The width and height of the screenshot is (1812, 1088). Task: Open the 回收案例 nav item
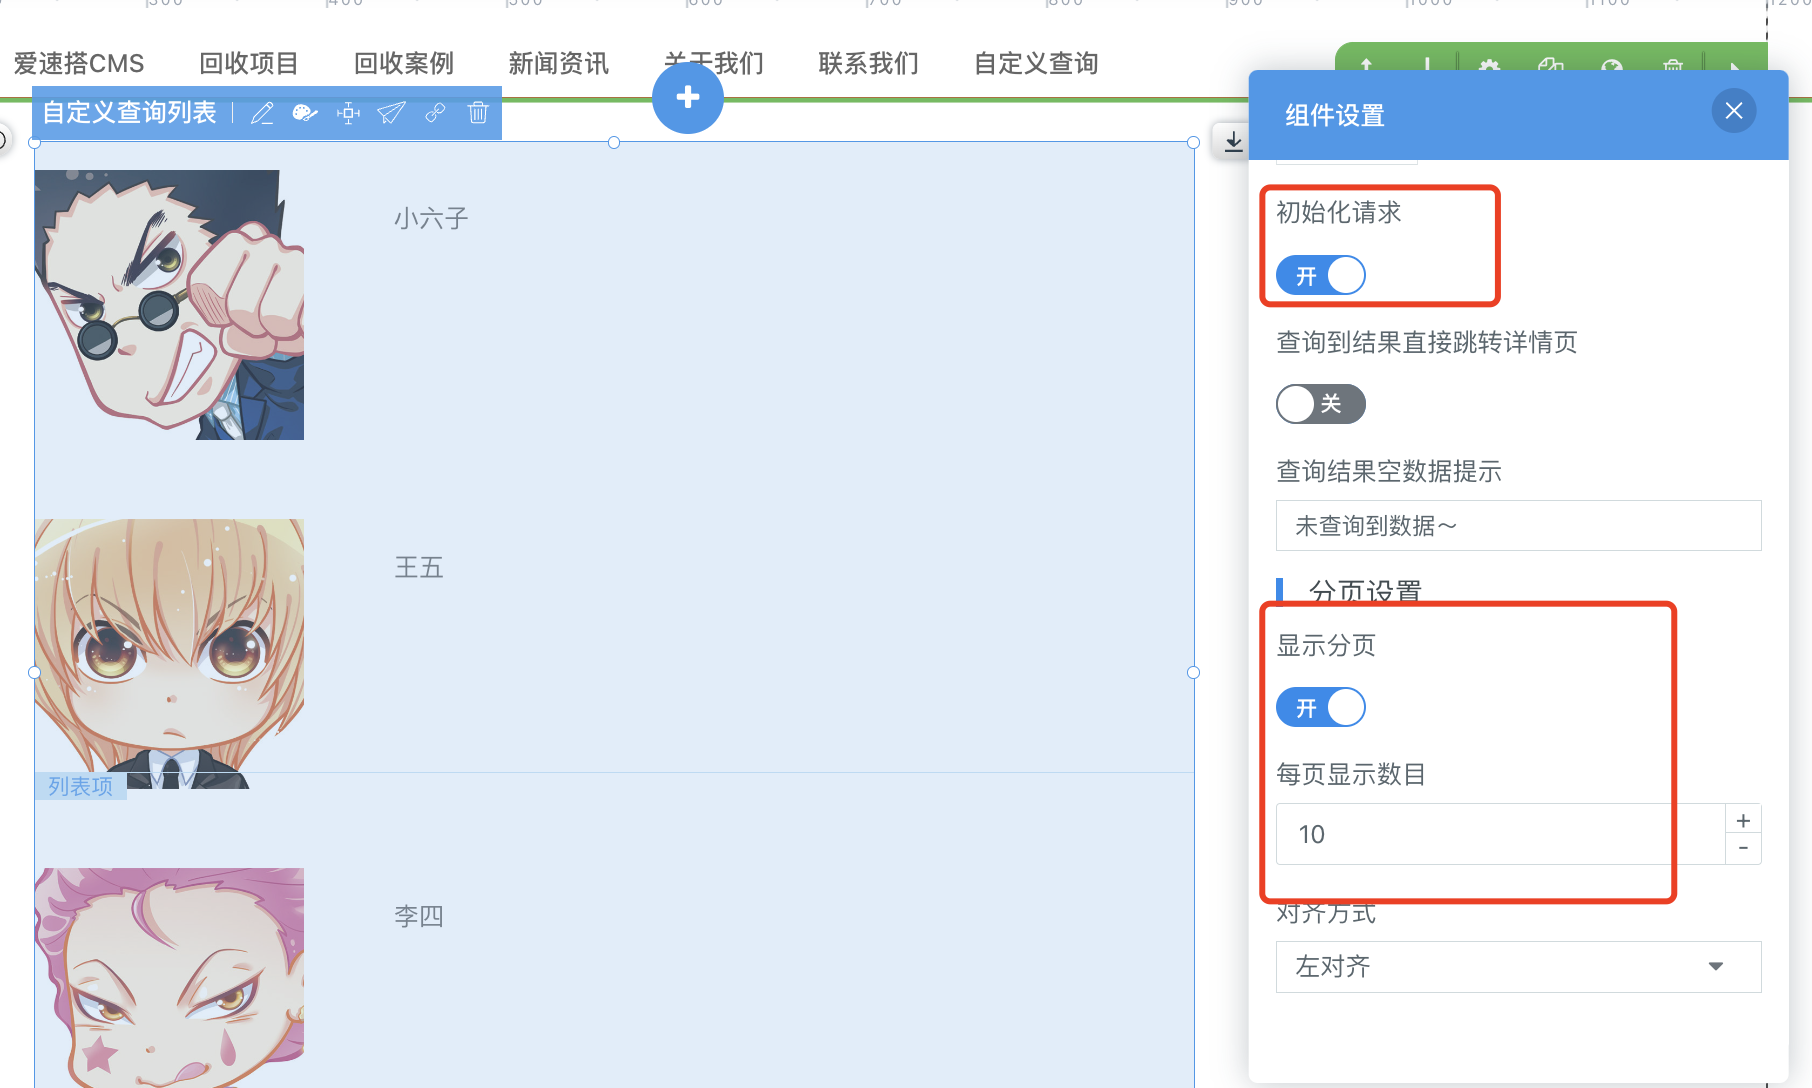tap(404, 64)
